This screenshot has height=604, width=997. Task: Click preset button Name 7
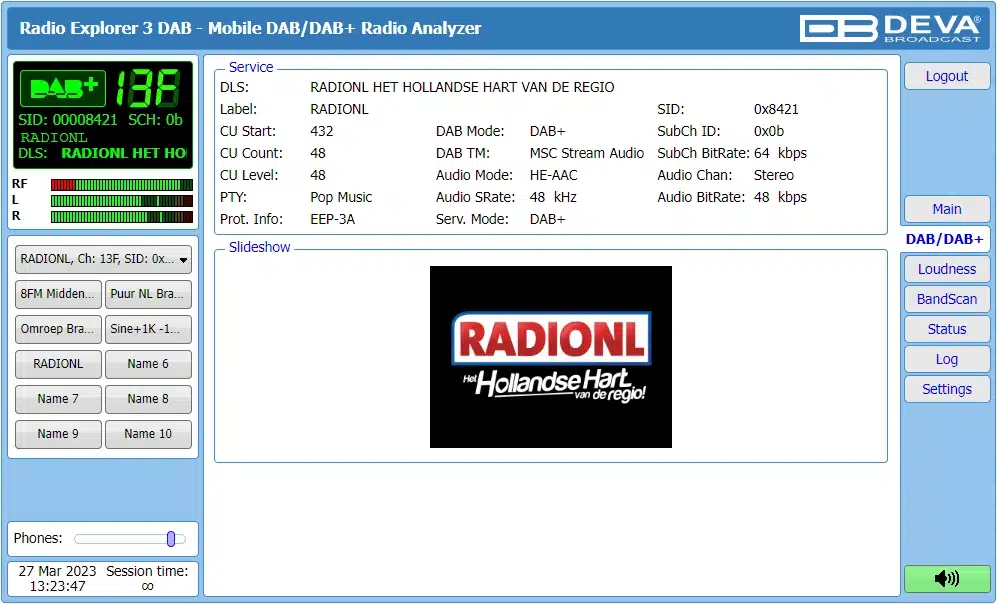[x=58, y=399]
